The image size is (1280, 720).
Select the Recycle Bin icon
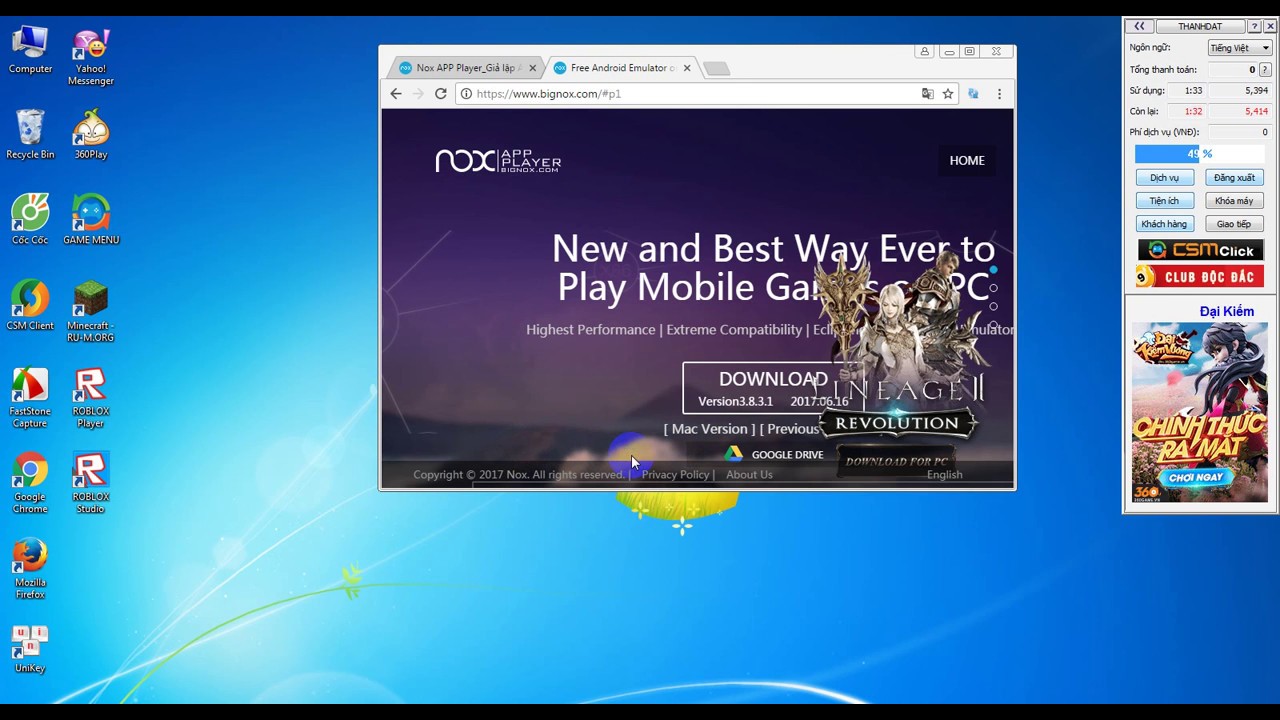pos(30,135)
